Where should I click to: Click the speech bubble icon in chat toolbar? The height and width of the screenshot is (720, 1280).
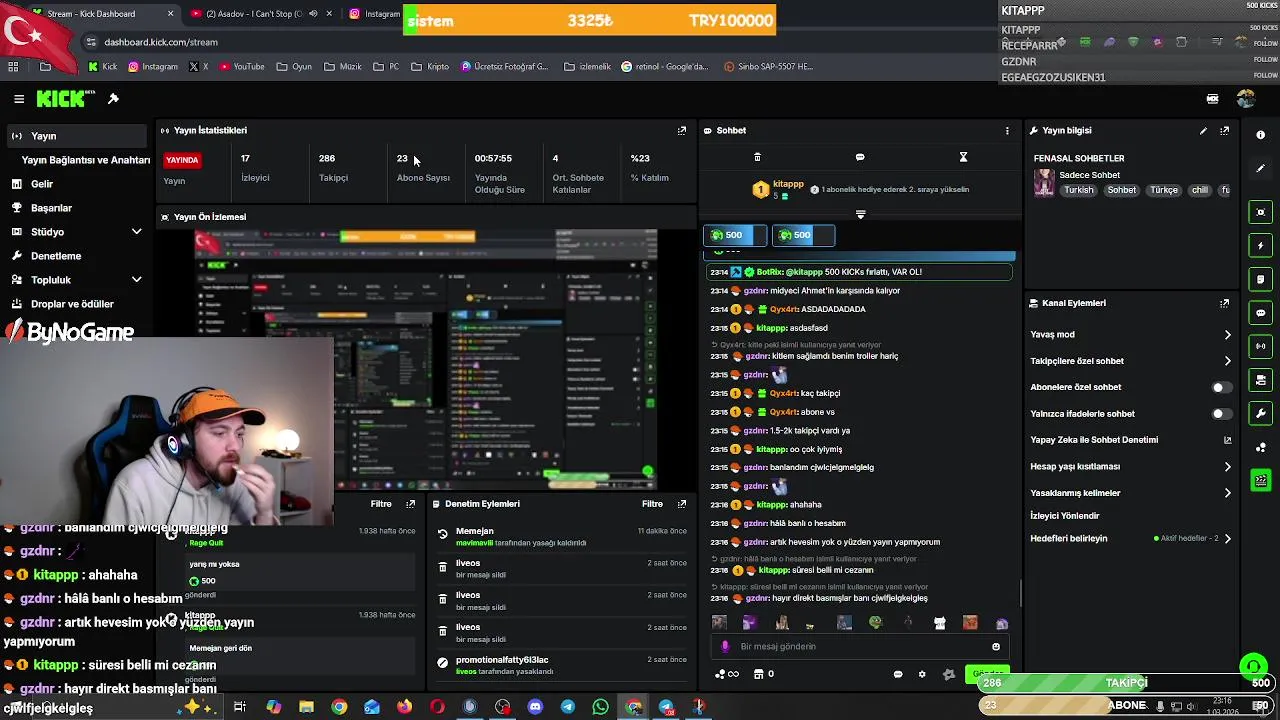point(860,157)
